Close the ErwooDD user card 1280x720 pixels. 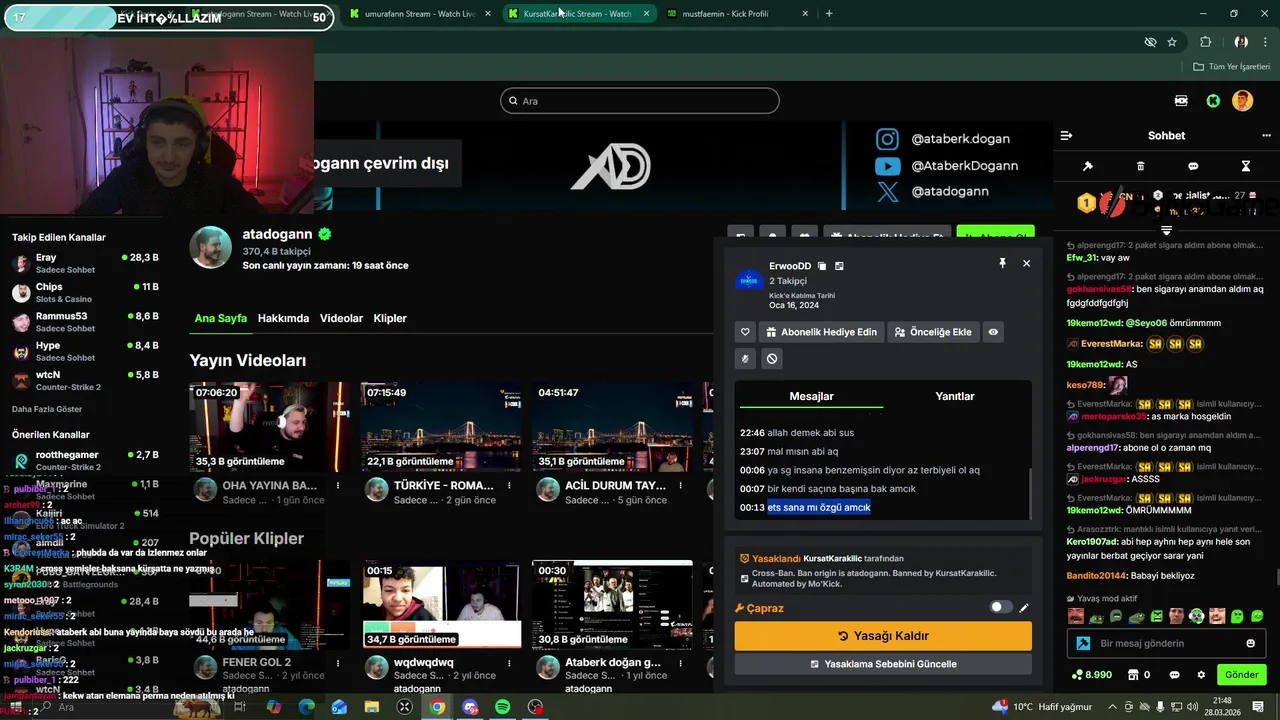[x=1026, y=263]
